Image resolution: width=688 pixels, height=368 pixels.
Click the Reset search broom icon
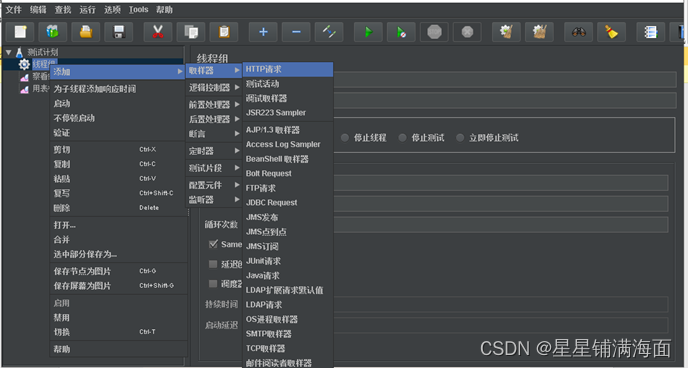(x=612, y=32)
